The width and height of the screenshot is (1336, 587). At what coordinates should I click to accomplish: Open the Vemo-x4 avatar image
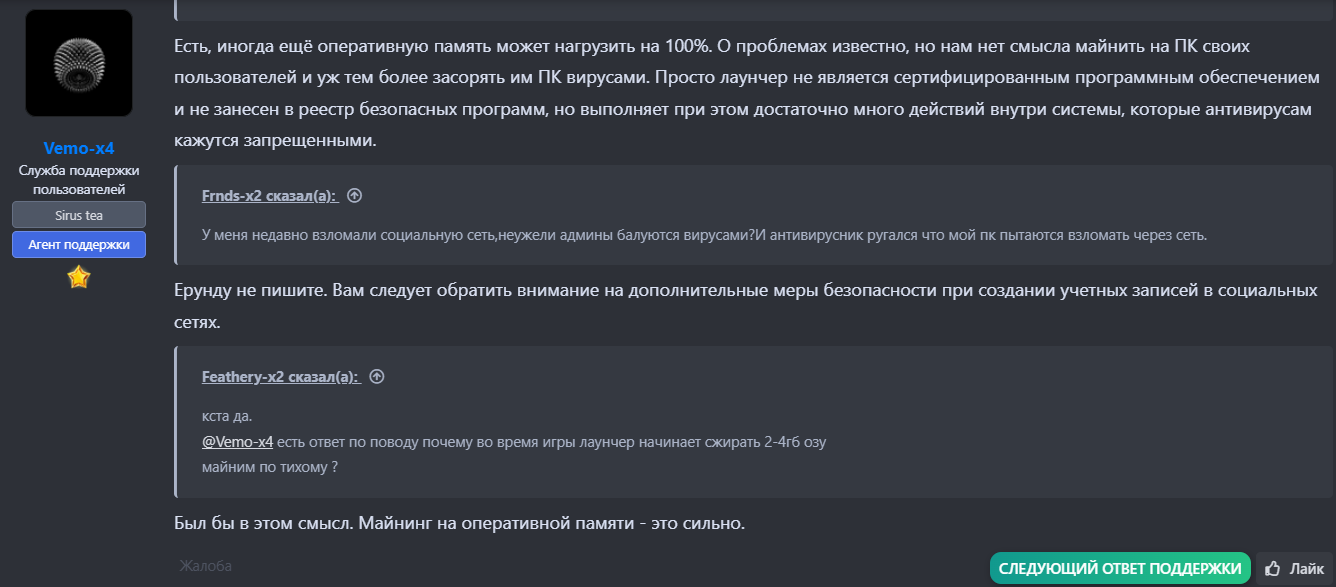click(79, 63)
